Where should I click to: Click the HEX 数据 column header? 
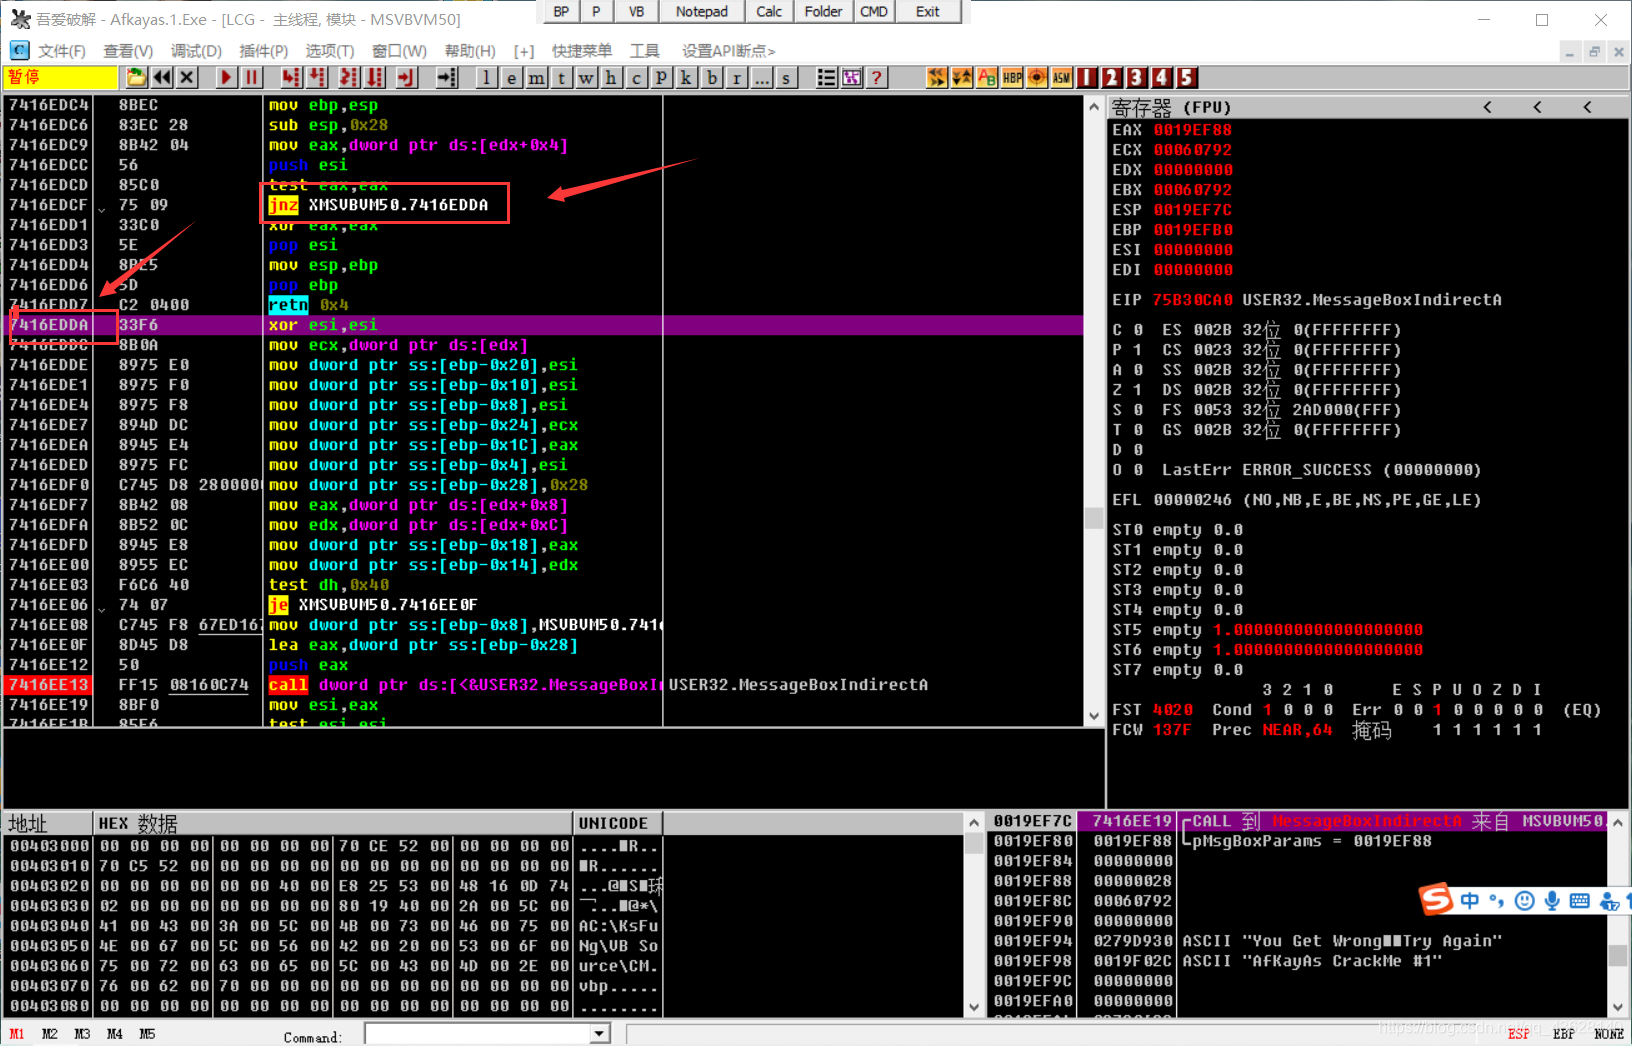click(333, 823)
